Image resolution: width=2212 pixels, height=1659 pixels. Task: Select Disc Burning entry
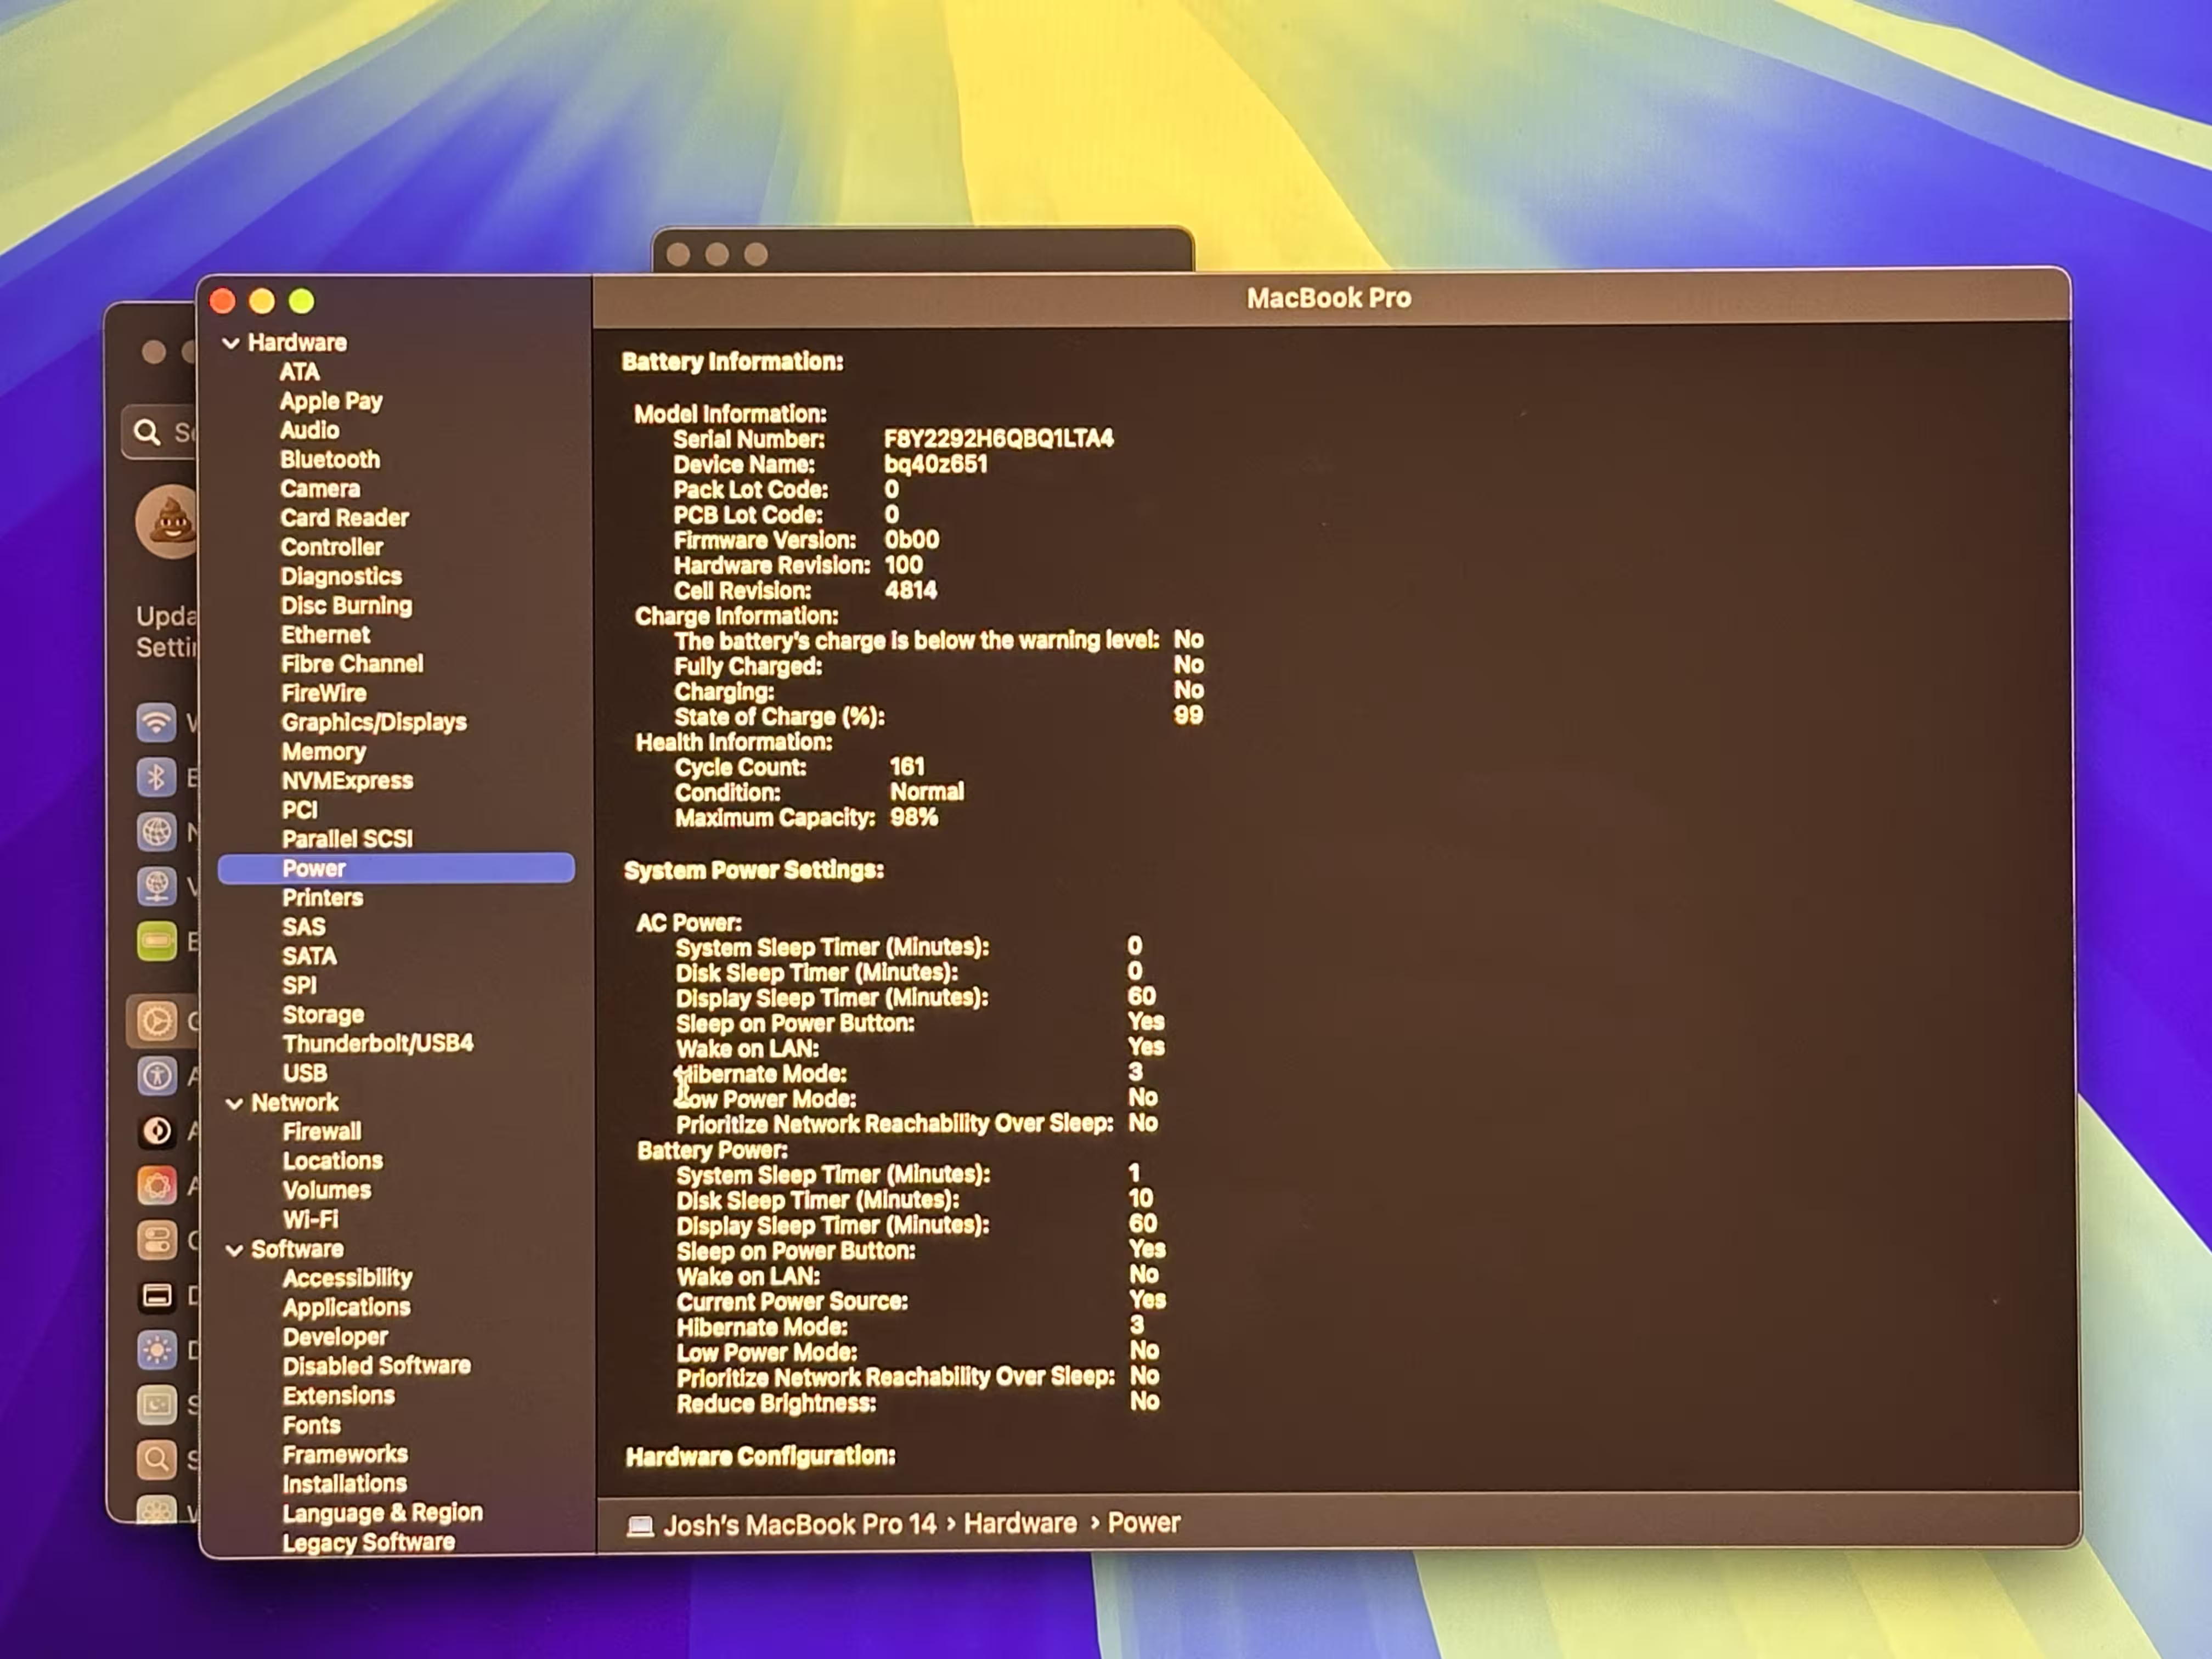[x=346, y=605]
